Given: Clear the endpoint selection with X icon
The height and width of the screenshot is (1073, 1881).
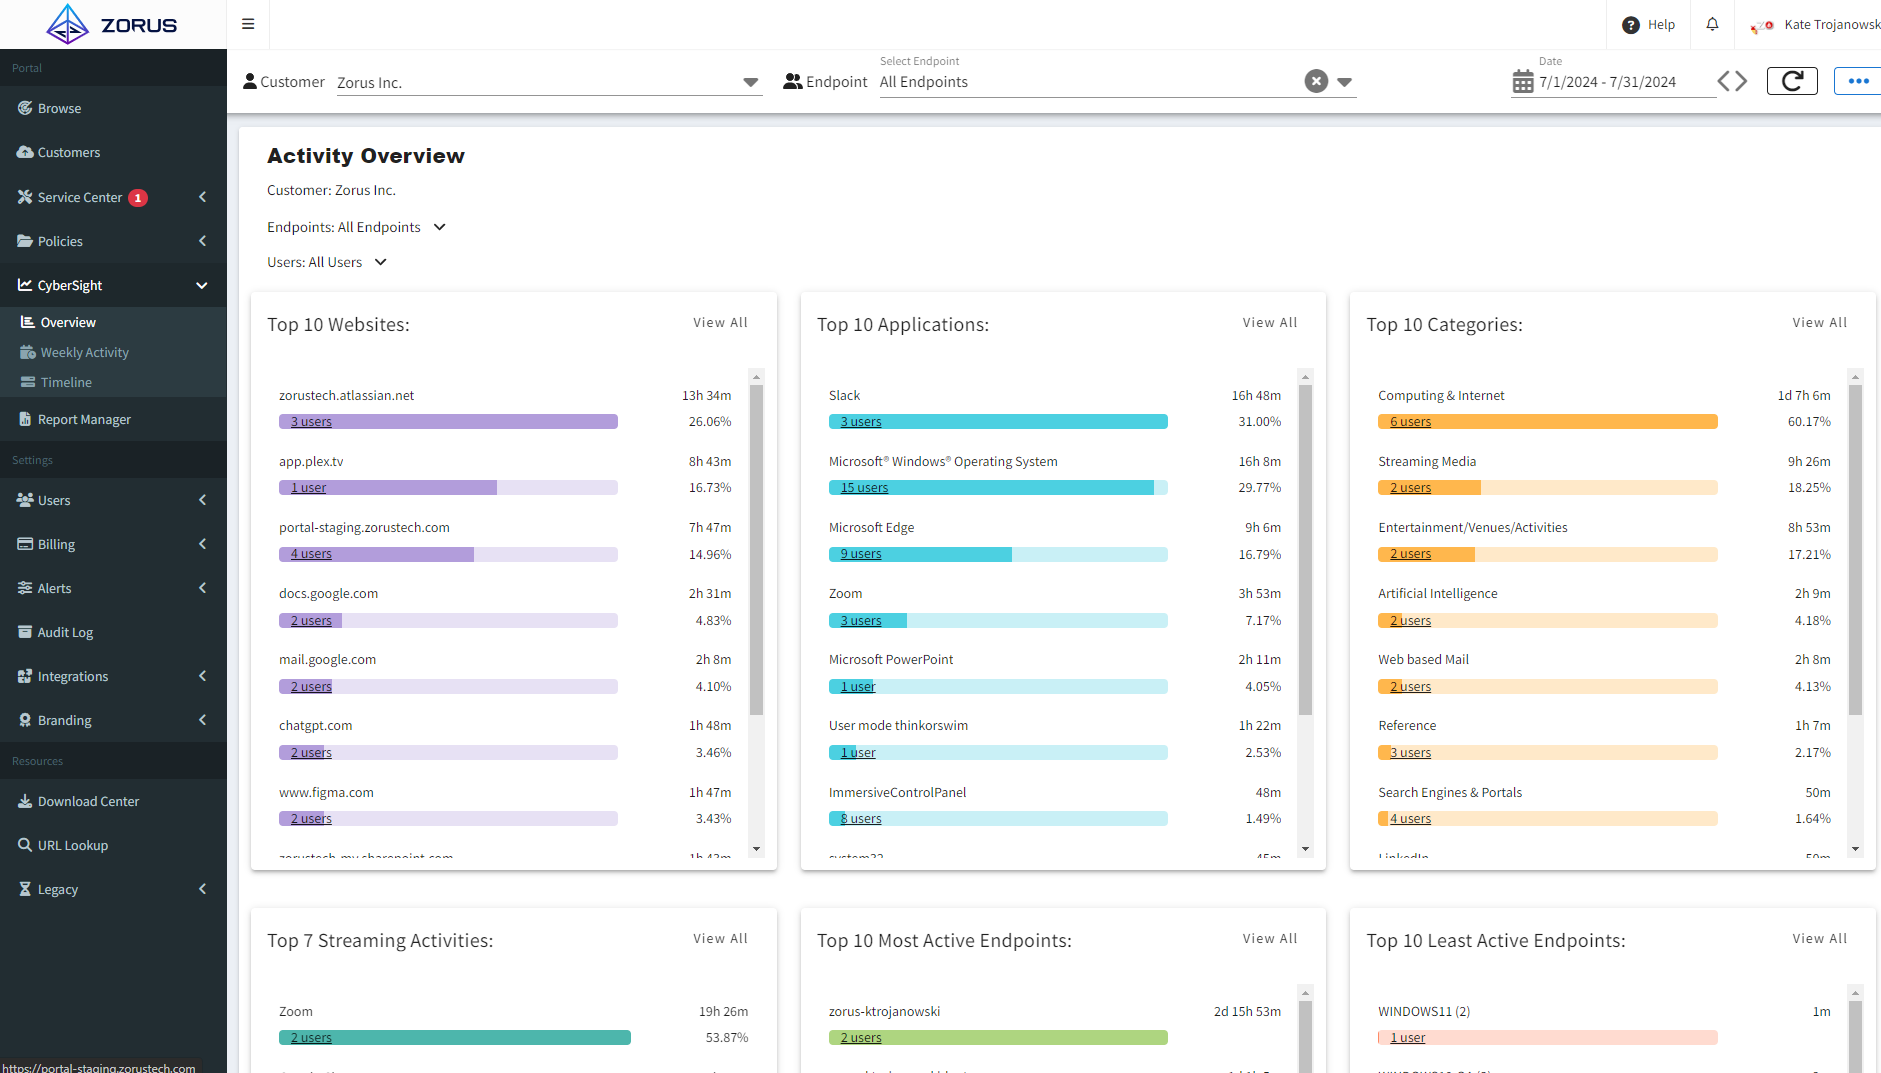Looking at the screenshot, I should 1316,81.
